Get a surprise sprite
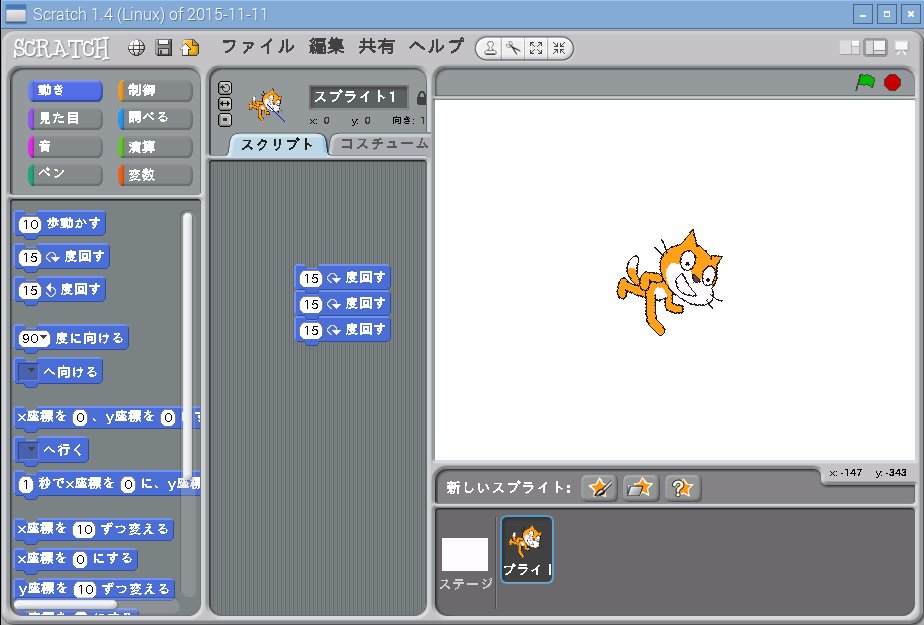The height and width of the screenshot is (625, 924). (x=682, y=488)
